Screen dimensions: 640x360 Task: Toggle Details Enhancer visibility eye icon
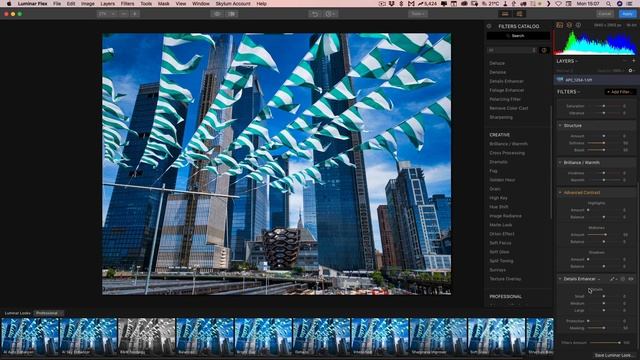click(x=631, y=279)
